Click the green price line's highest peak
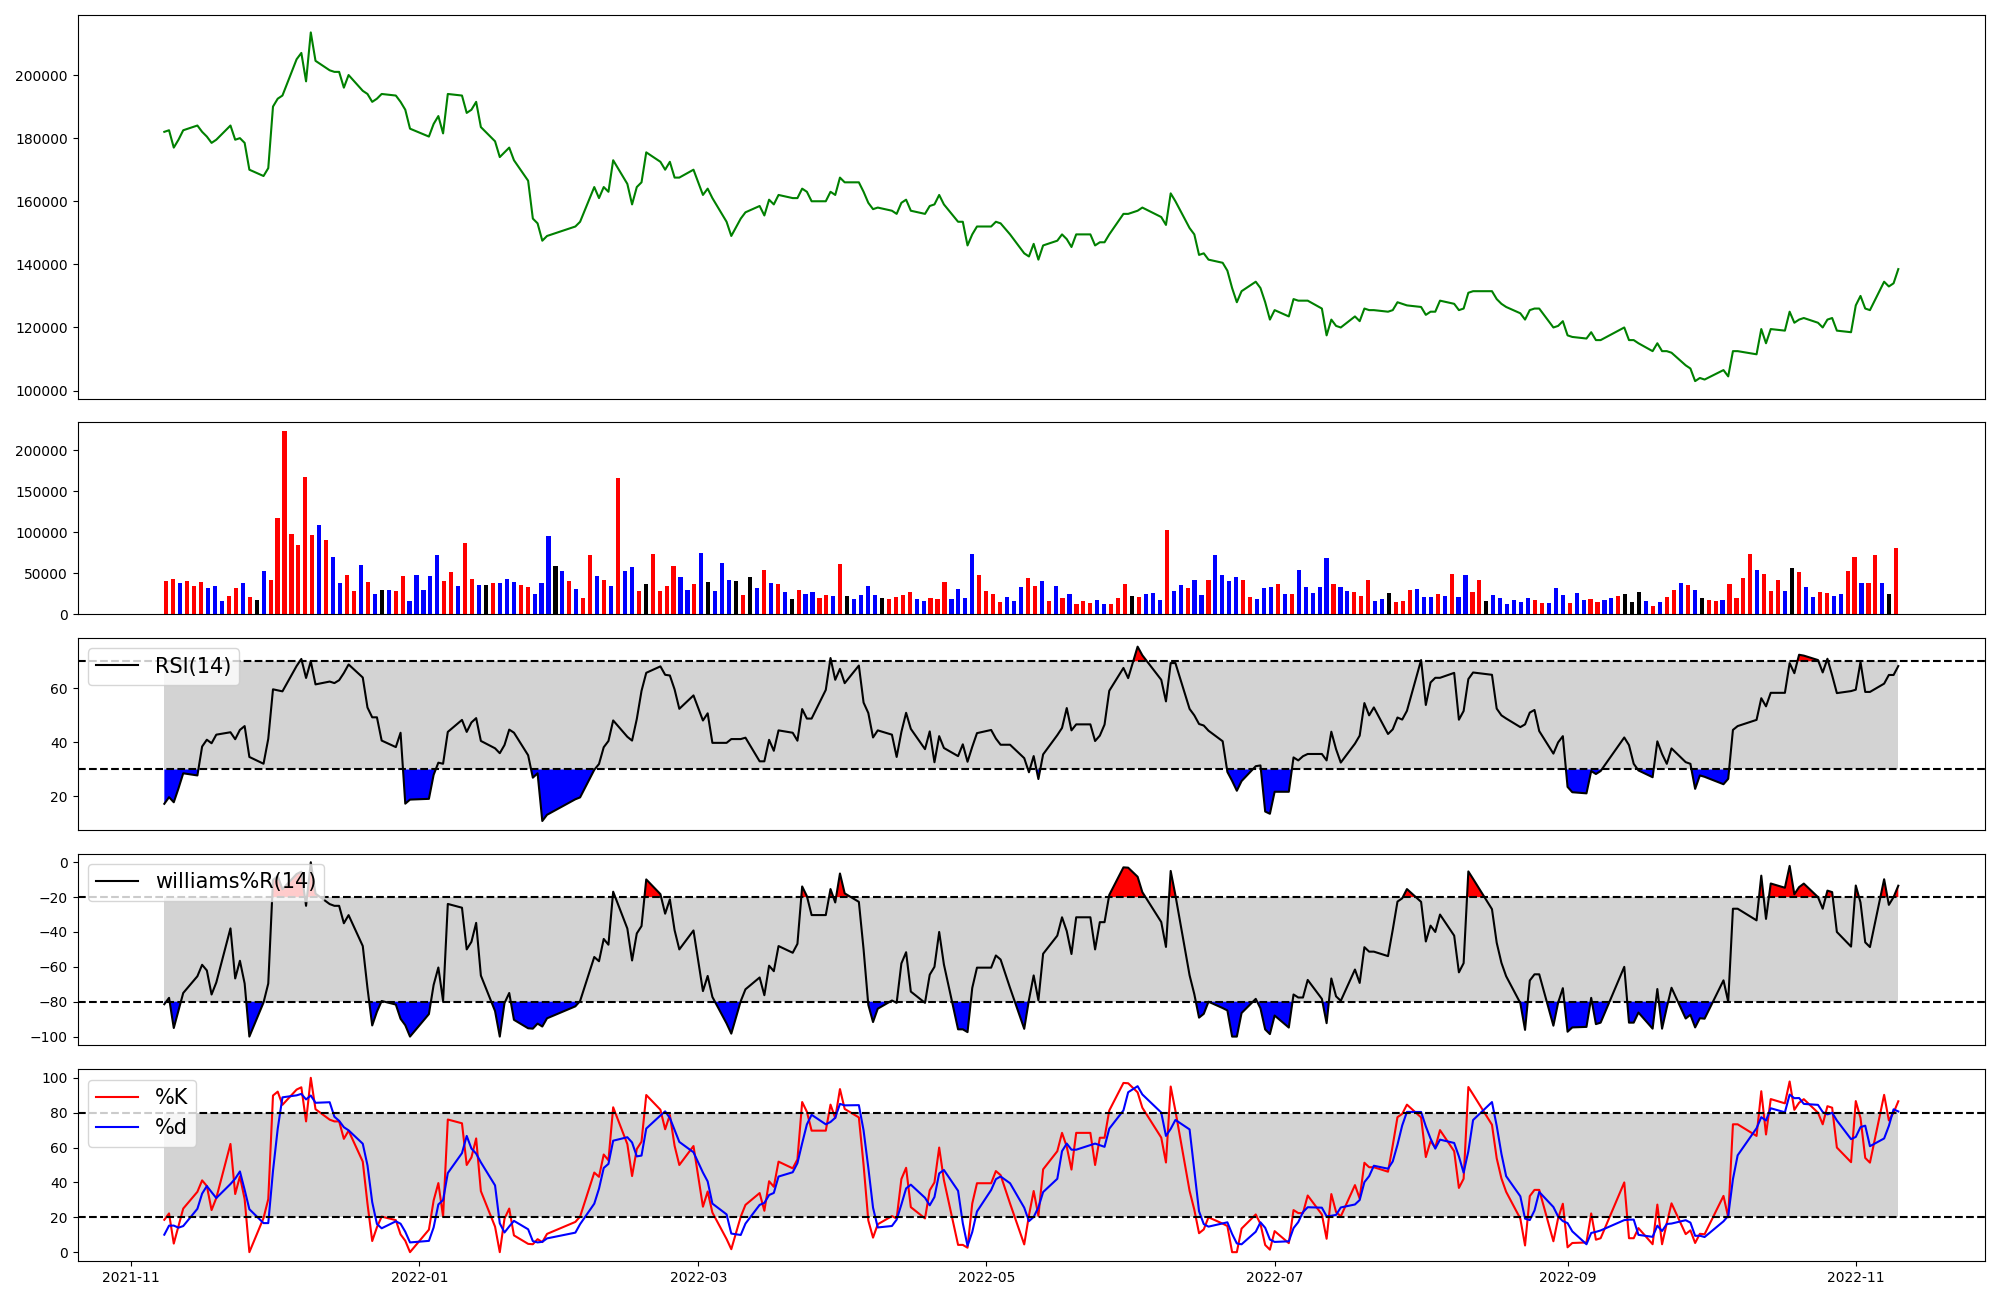 pyautogui.click(x=311, y=33)
